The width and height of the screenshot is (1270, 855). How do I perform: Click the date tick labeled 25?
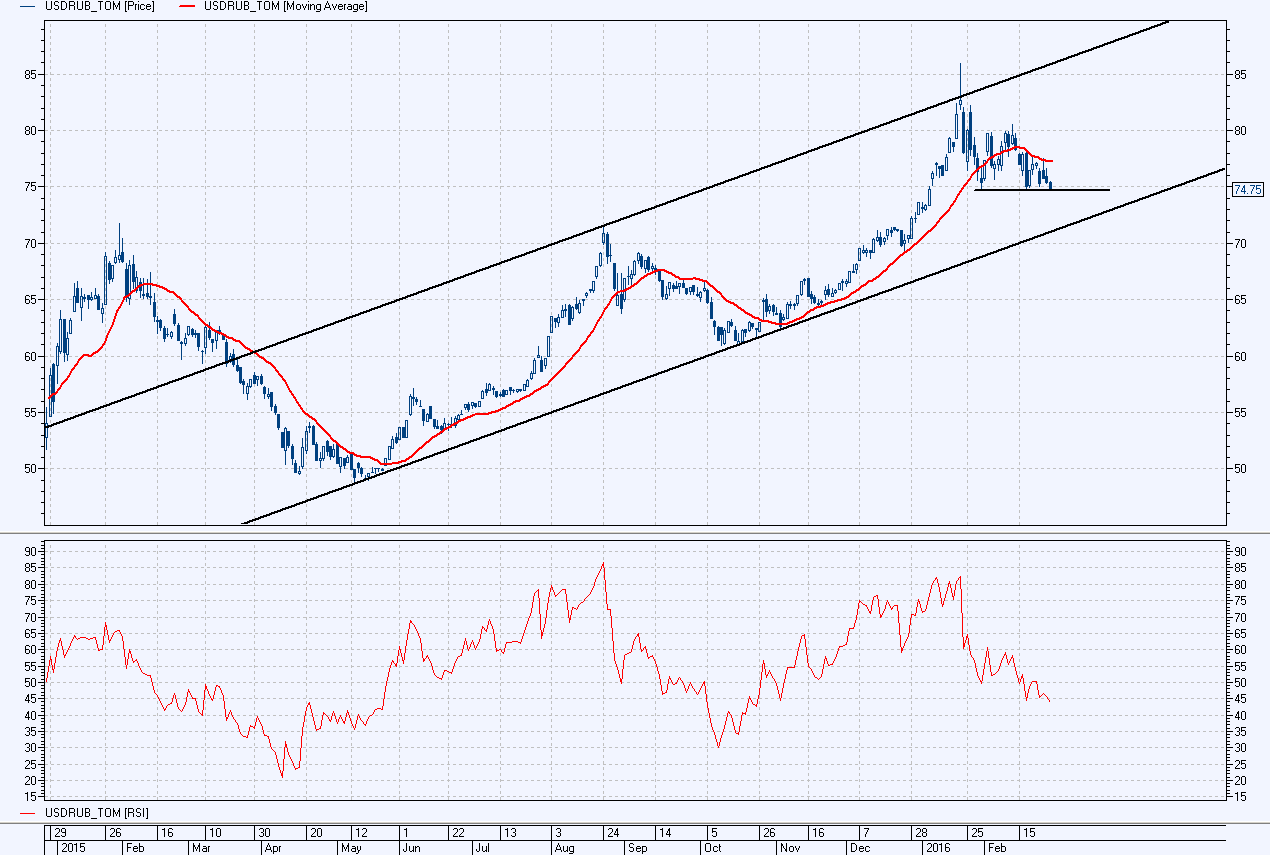[977, 832]
